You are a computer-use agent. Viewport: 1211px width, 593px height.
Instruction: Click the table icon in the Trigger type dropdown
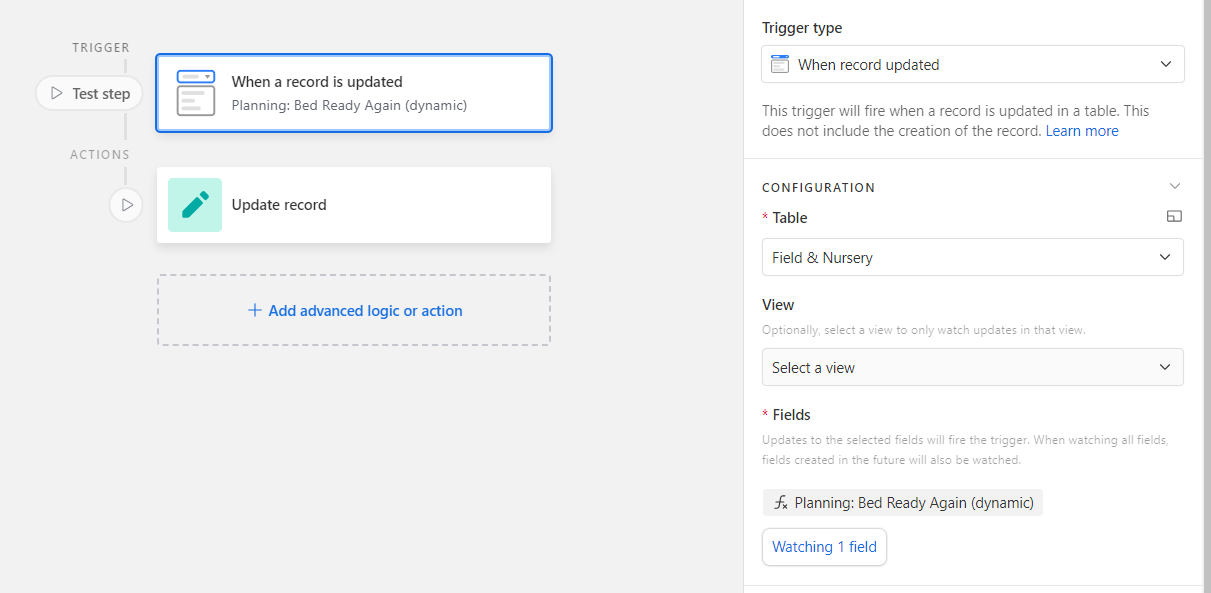click(x=781, y=64)
